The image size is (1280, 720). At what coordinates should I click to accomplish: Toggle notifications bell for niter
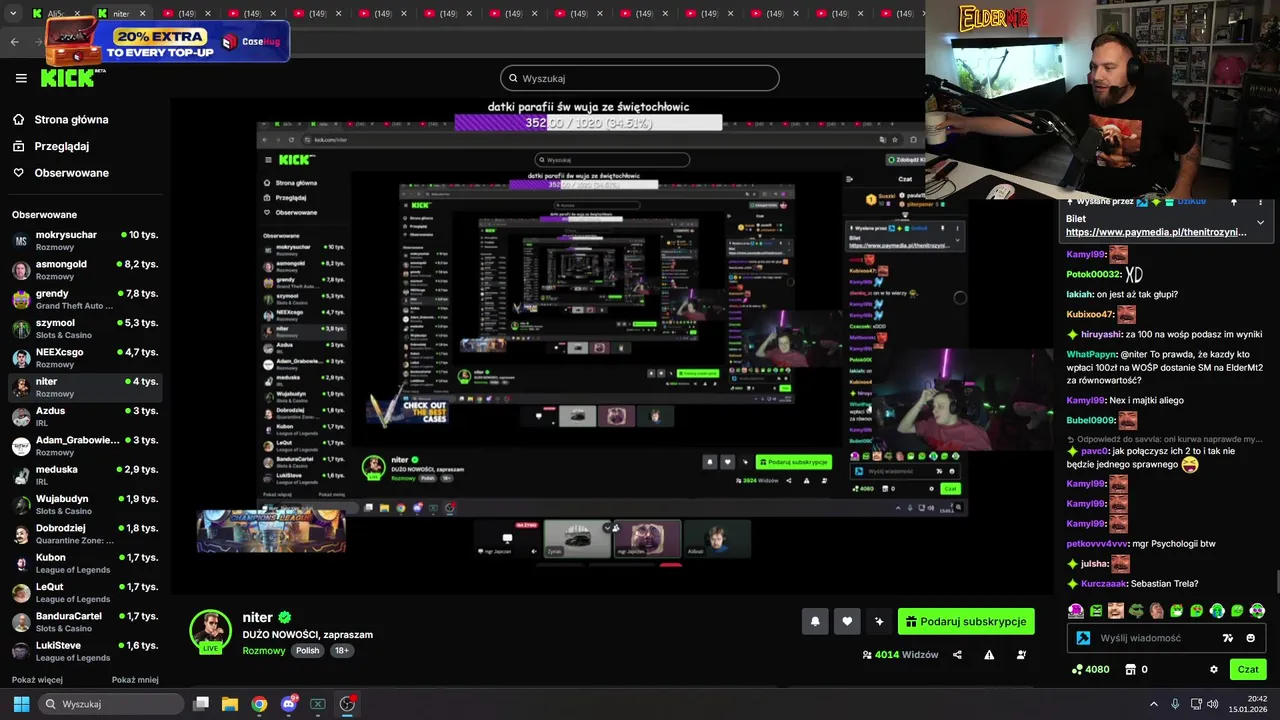tap(815, 621)
